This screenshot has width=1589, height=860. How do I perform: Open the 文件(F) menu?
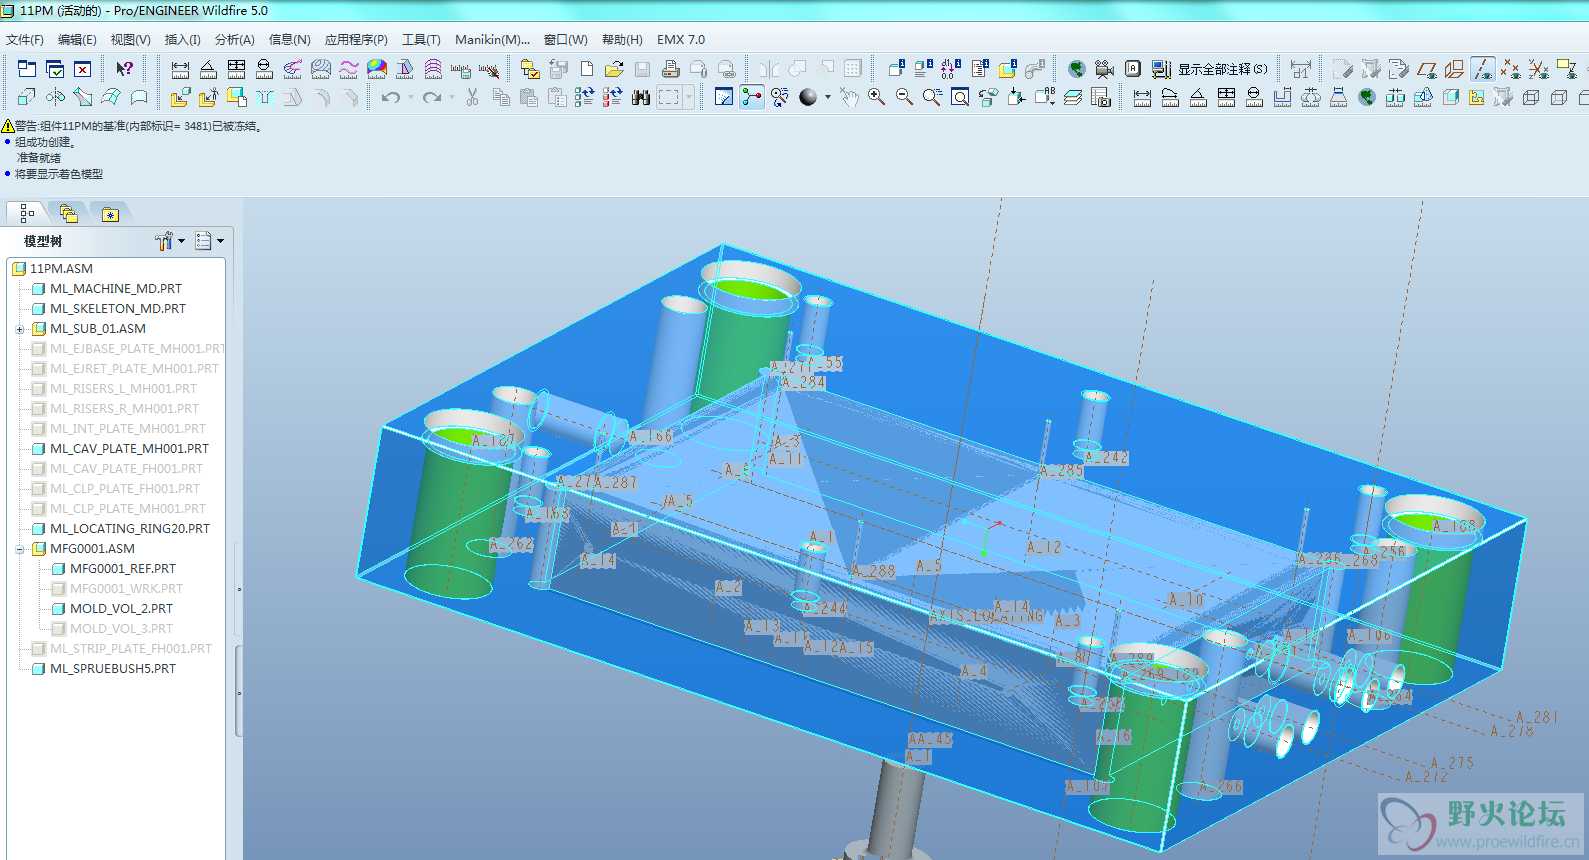[x=25, y=40]
